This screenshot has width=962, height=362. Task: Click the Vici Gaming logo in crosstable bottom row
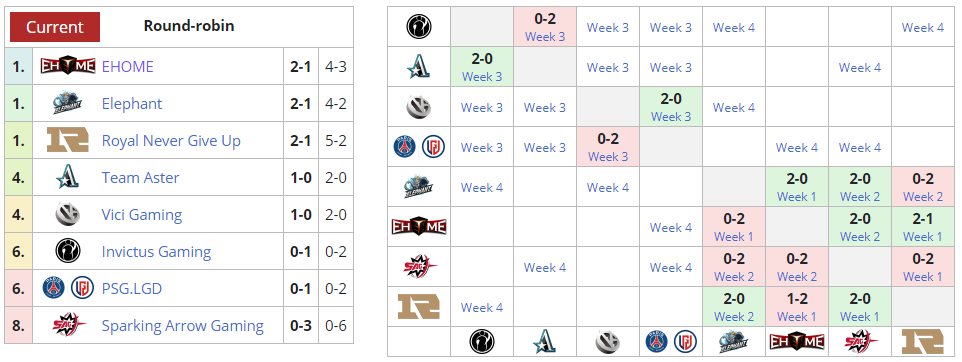607,341
